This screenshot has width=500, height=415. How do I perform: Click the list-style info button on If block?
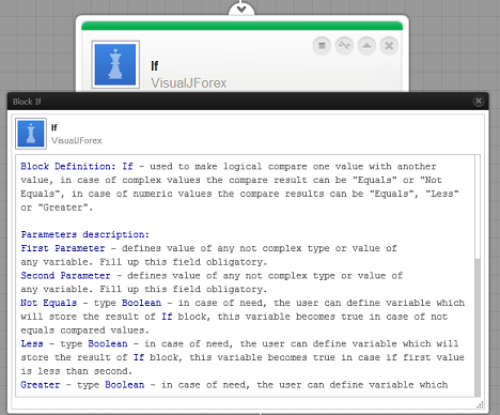322,46
